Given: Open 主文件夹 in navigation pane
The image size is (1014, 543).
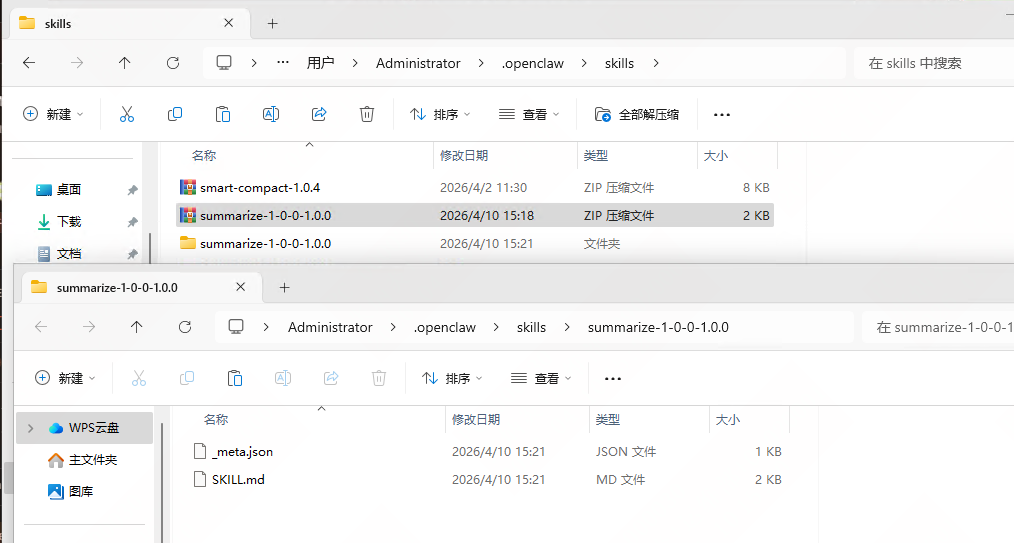Looking at the screenshot, I should [x=92, y=460].
